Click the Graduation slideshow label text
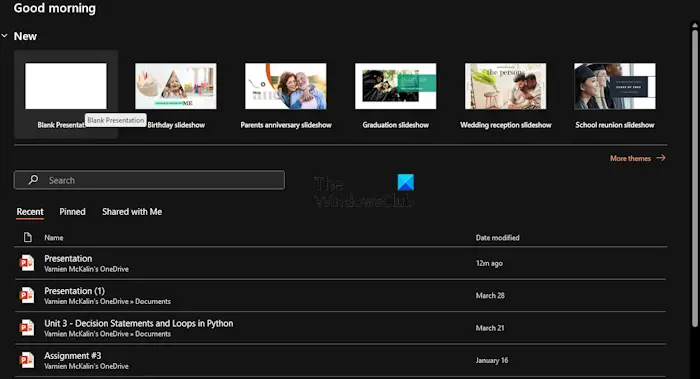The image size is (700, 379). click(396, 125)
